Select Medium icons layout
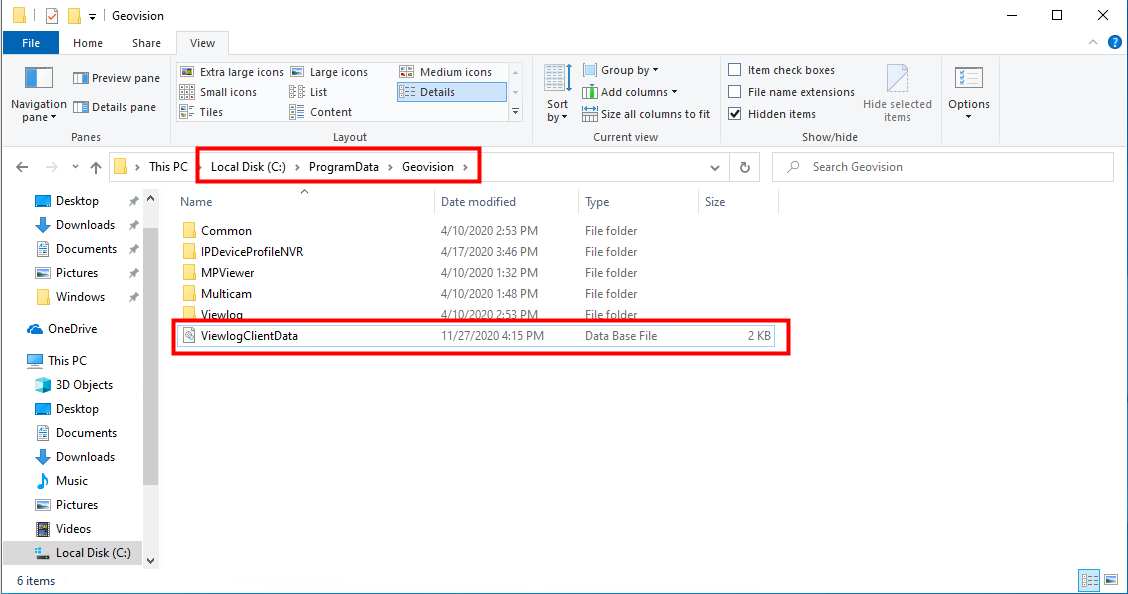This screenshot has width=1128, height=594. point(446,72)
